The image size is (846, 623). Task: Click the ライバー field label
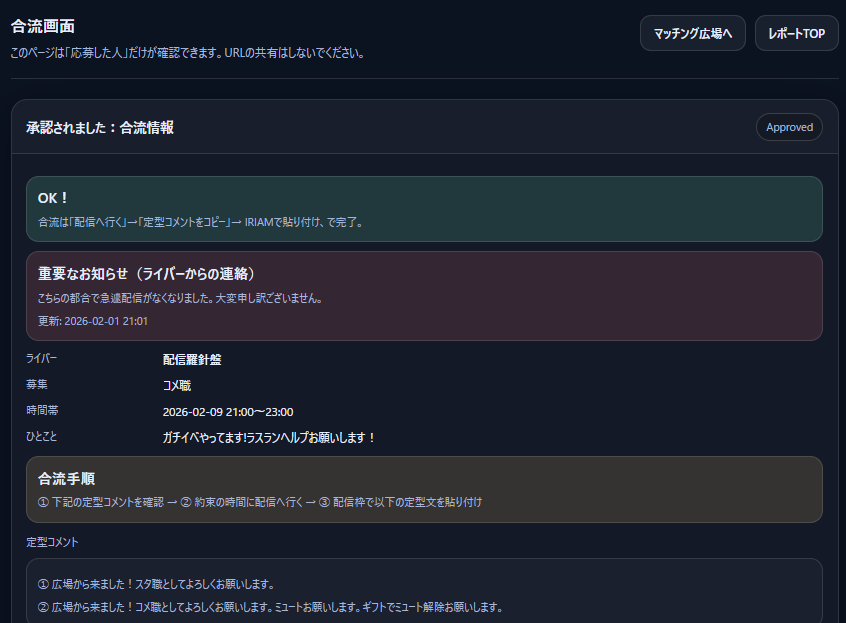[40, 359]
